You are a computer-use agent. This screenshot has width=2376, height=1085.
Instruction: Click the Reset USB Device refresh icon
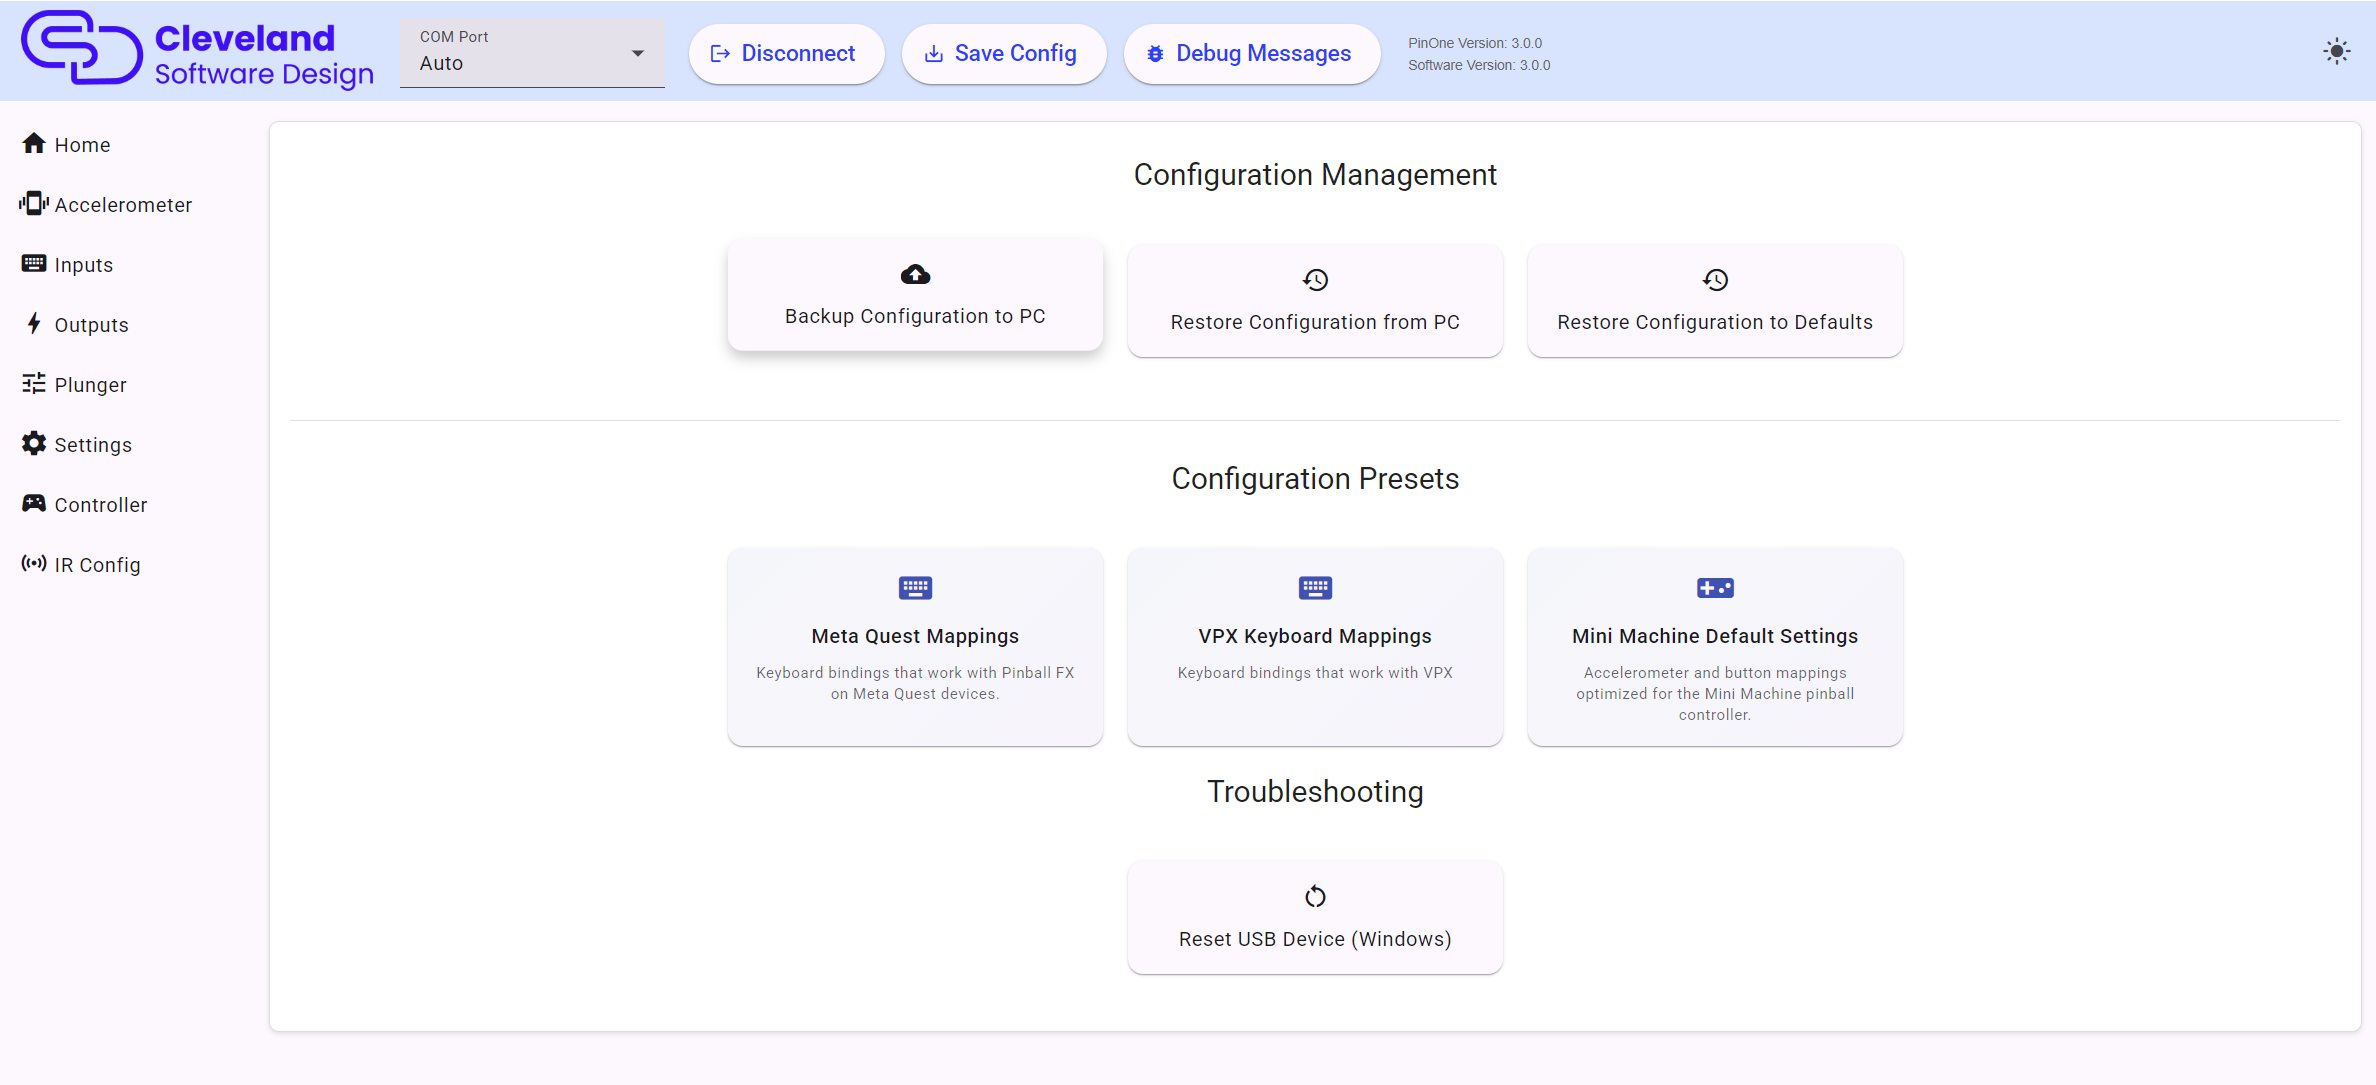click(x=1315, y=897)
